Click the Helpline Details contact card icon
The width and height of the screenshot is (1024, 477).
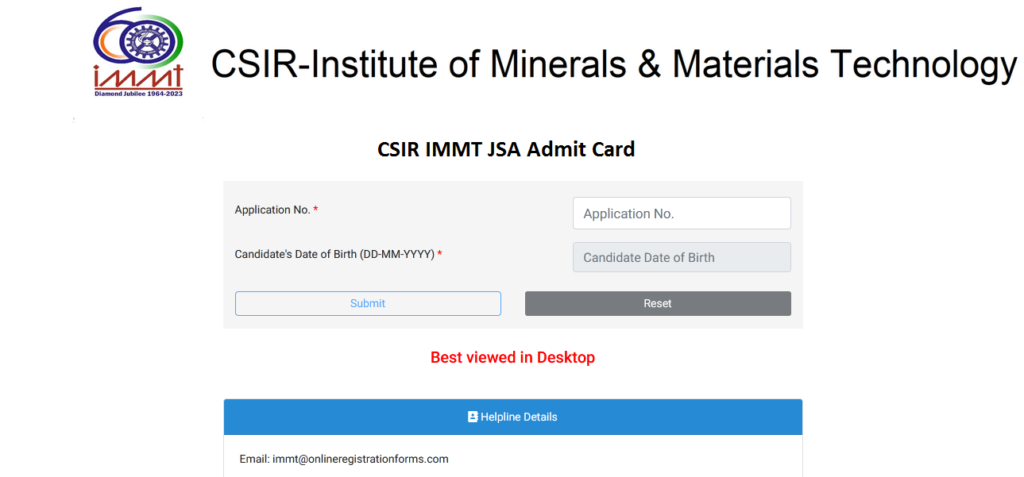coord(473,417)
